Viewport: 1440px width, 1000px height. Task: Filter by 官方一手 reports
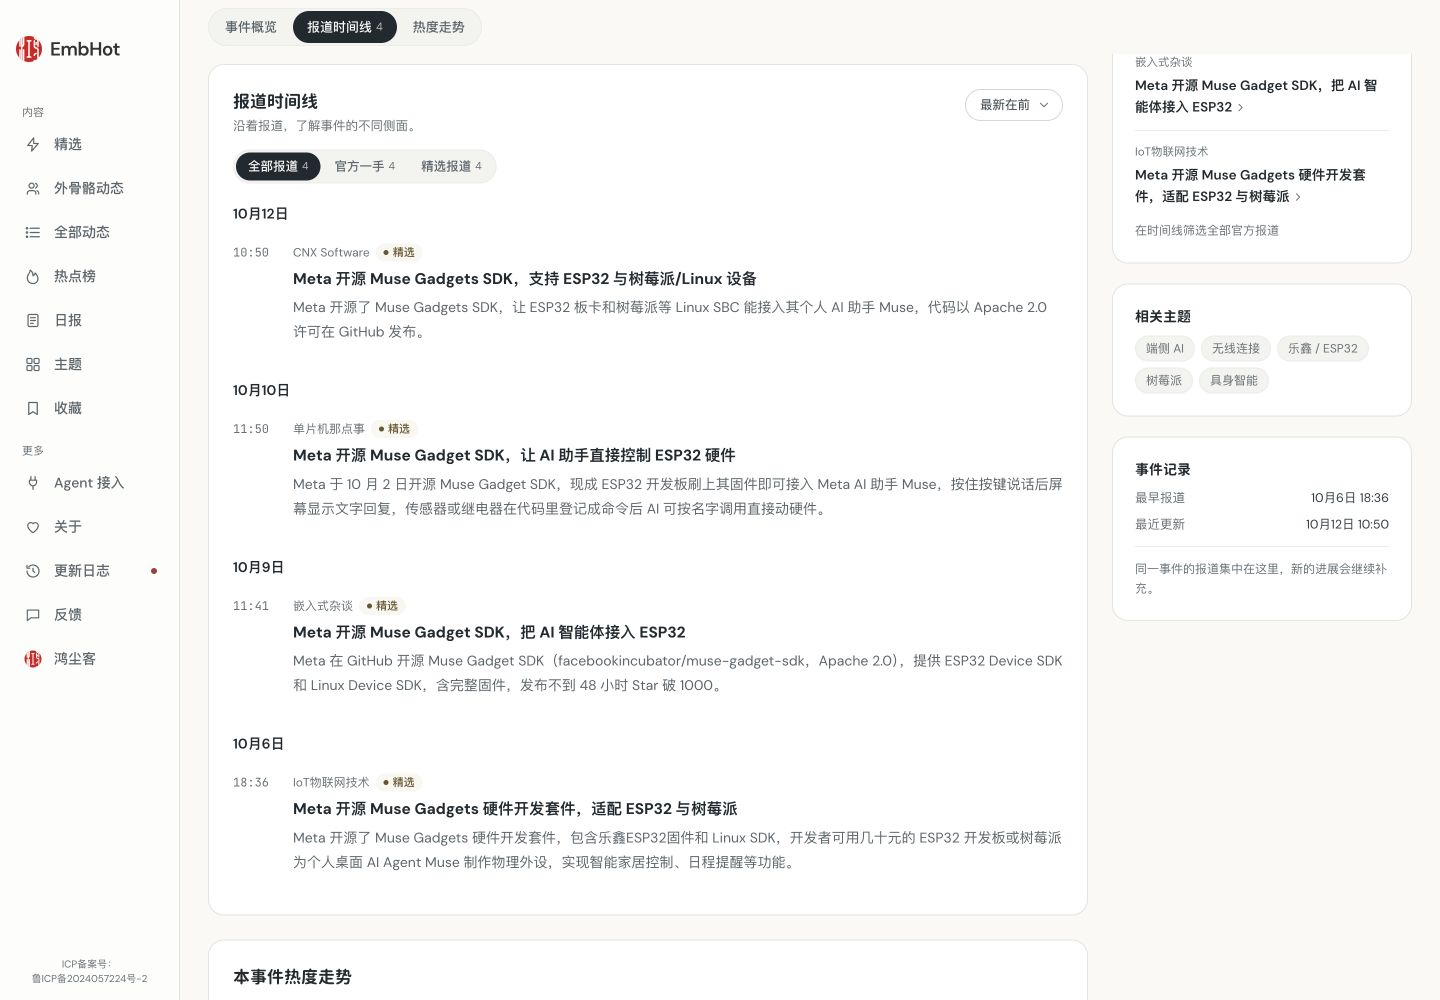(x=365, y=166)
